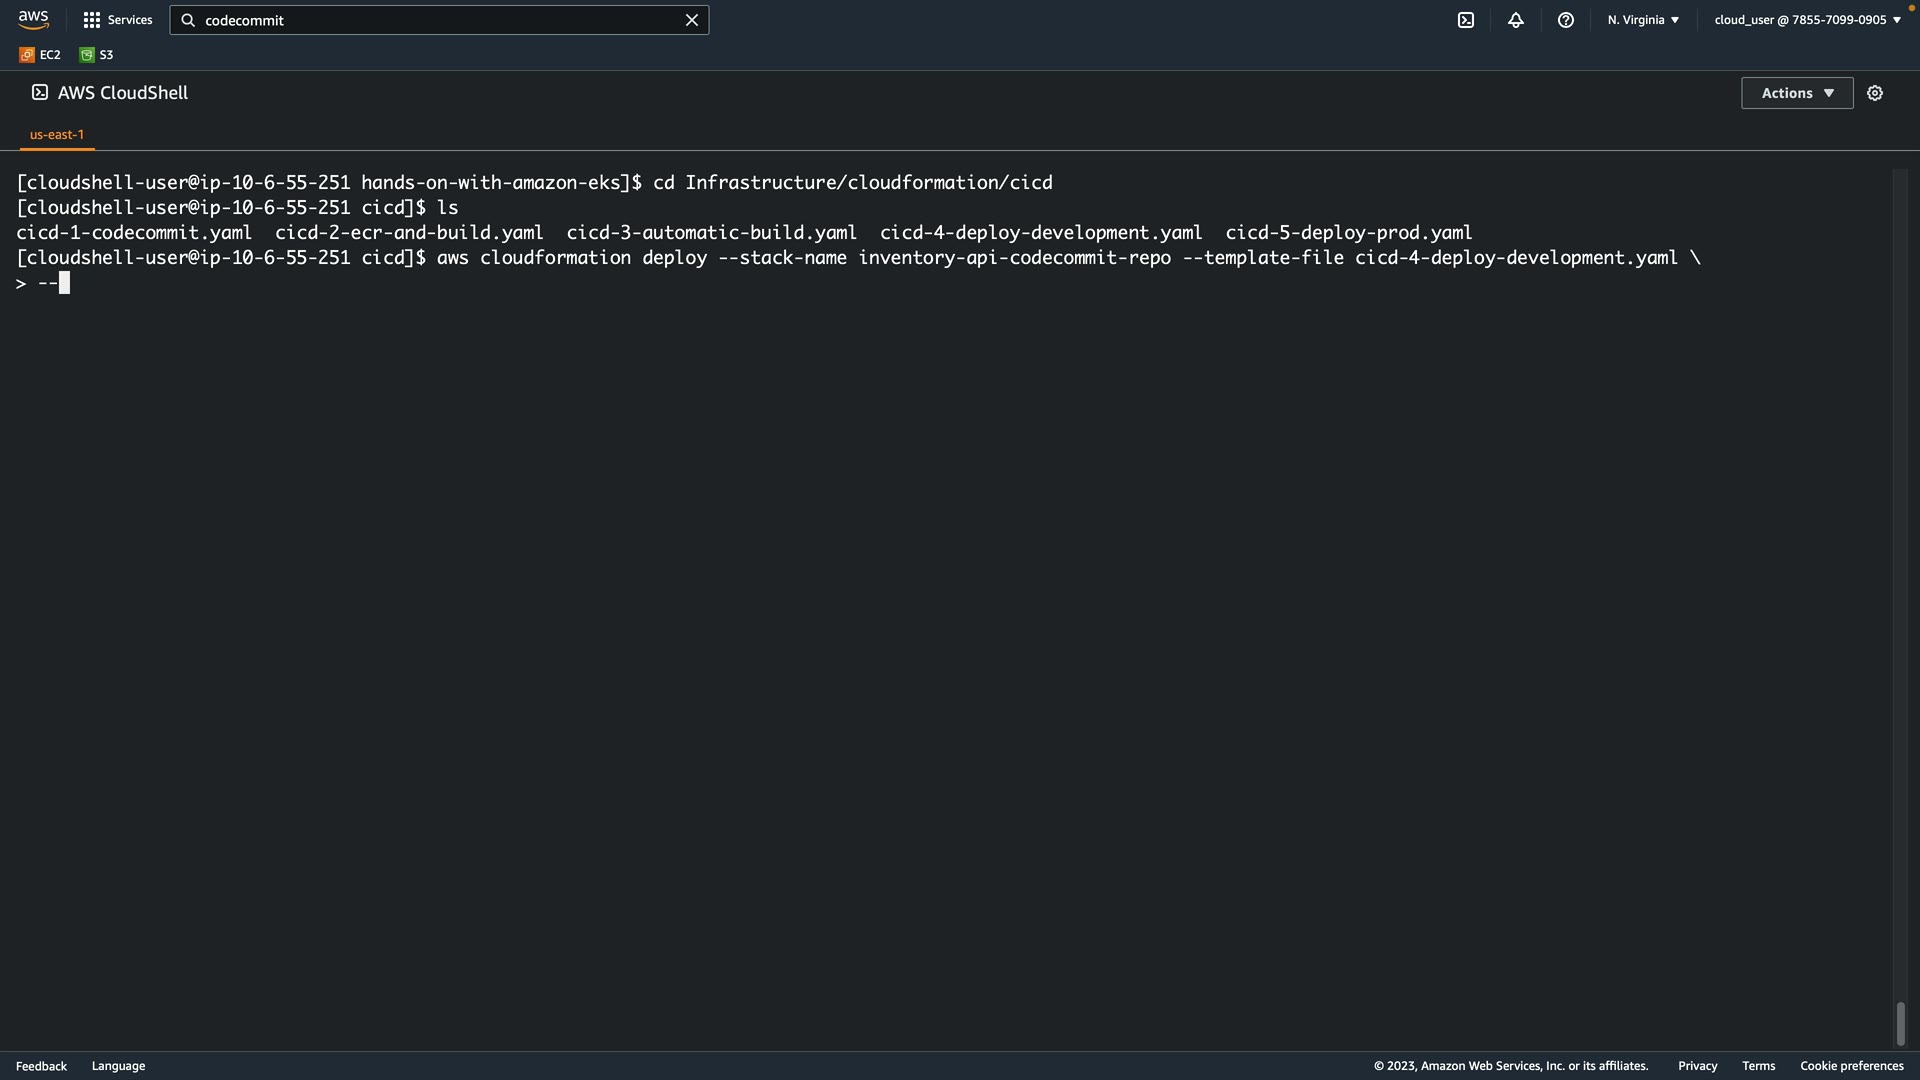Image resolution: width=1920 pixels, height=1080 pixels.
Task: Open CloudShell preferences gear icon
Action: tap(1875, 93)
